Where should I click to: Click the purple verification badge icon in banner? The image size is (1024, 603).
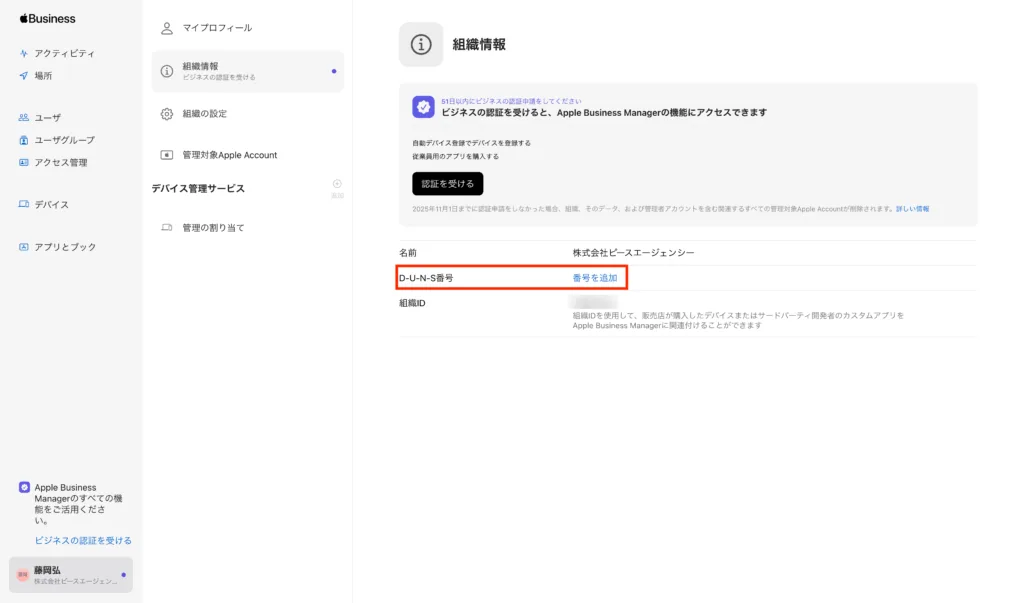[423, 107]
